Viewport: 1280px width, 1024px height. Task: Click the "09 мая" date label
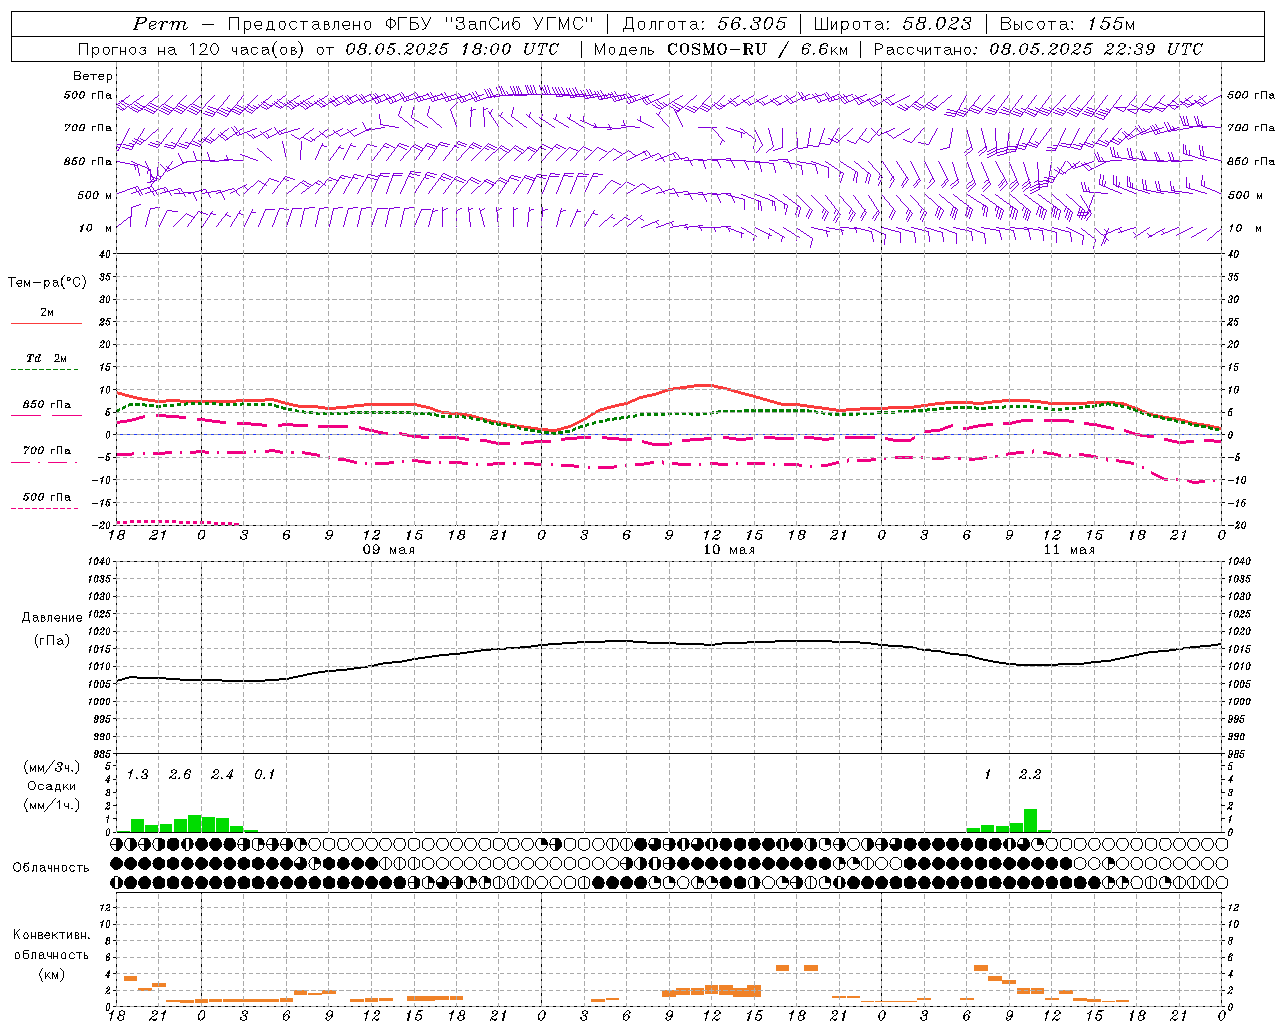coord(388,550)
